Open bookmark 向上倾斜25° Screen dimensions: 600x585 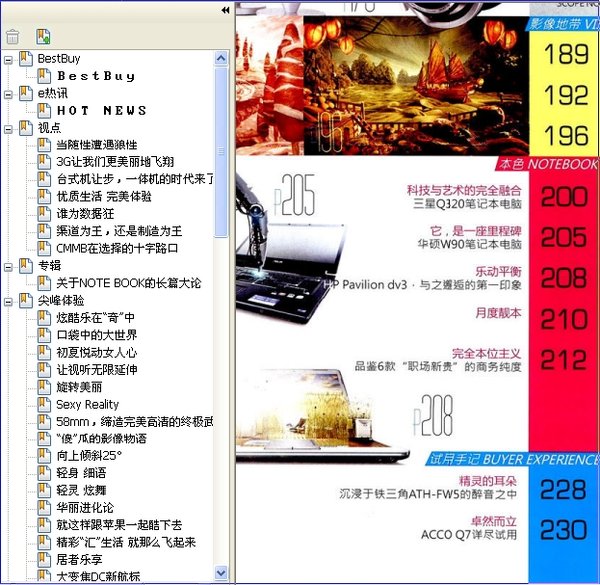click(x=89, y=456)
